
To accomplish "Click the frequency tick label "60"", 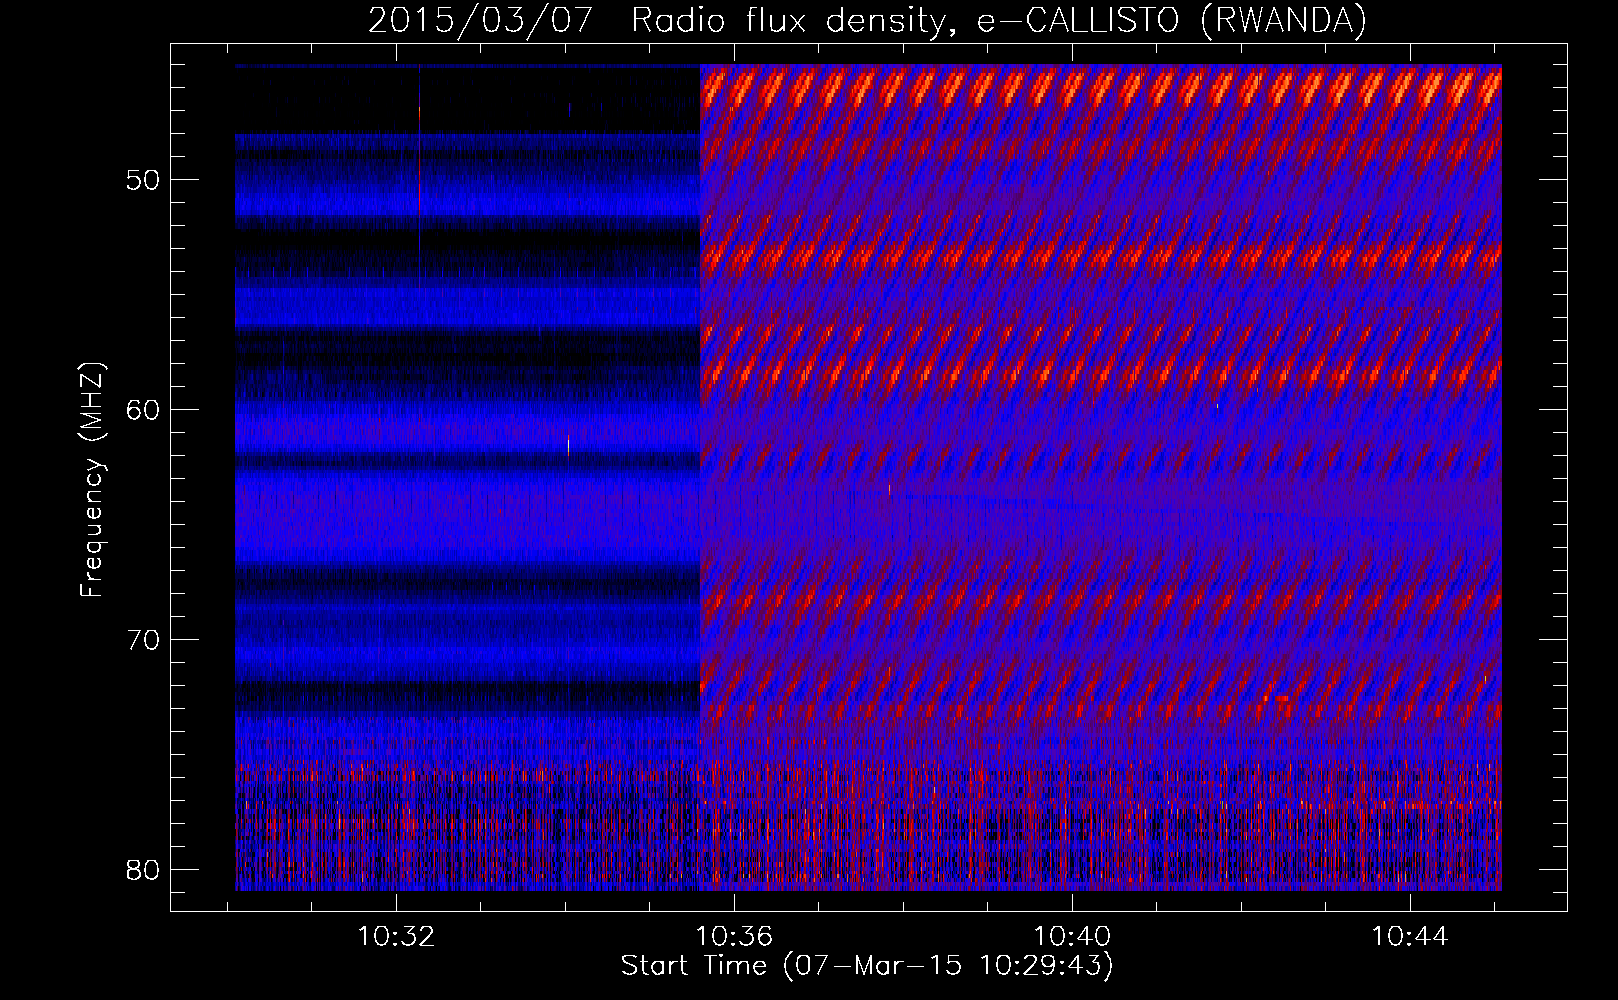I will [x=143, y=410].
